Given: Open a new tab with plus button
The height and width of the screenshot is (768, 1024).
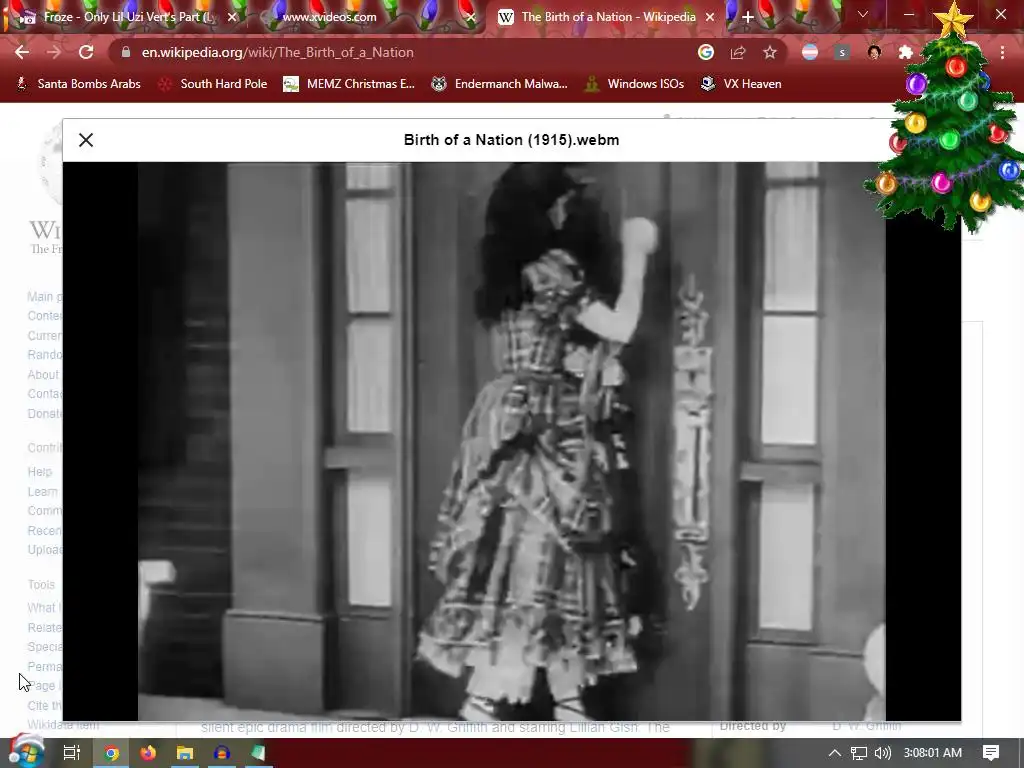Looking at the screenshot, I should (x=748, y=17).
